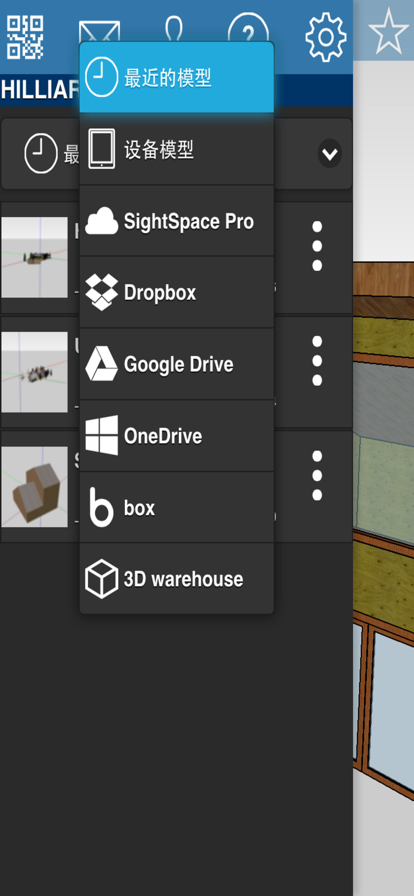Click the OneDrive Windows logo icon
Image resolution: width=414 pixels, height=896 pixels.
tap(101, 435)
